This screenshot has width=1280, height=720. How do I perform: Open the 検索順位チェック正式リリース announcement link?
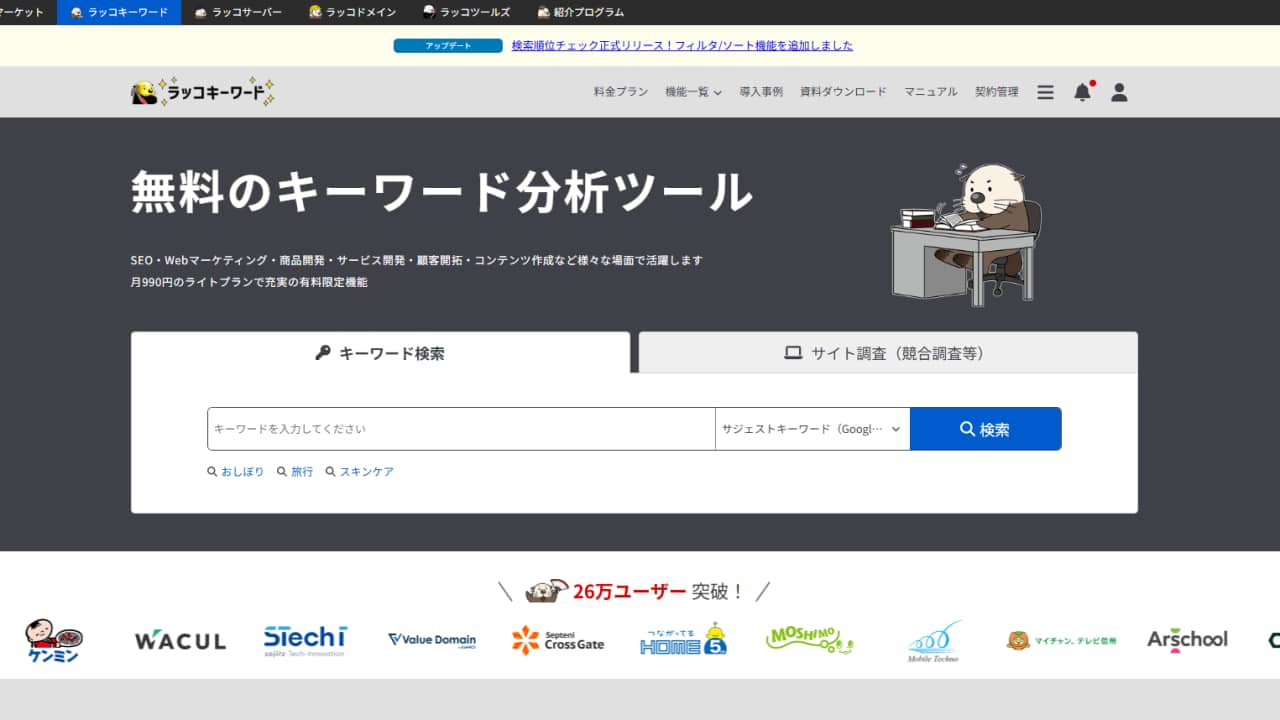682,46
